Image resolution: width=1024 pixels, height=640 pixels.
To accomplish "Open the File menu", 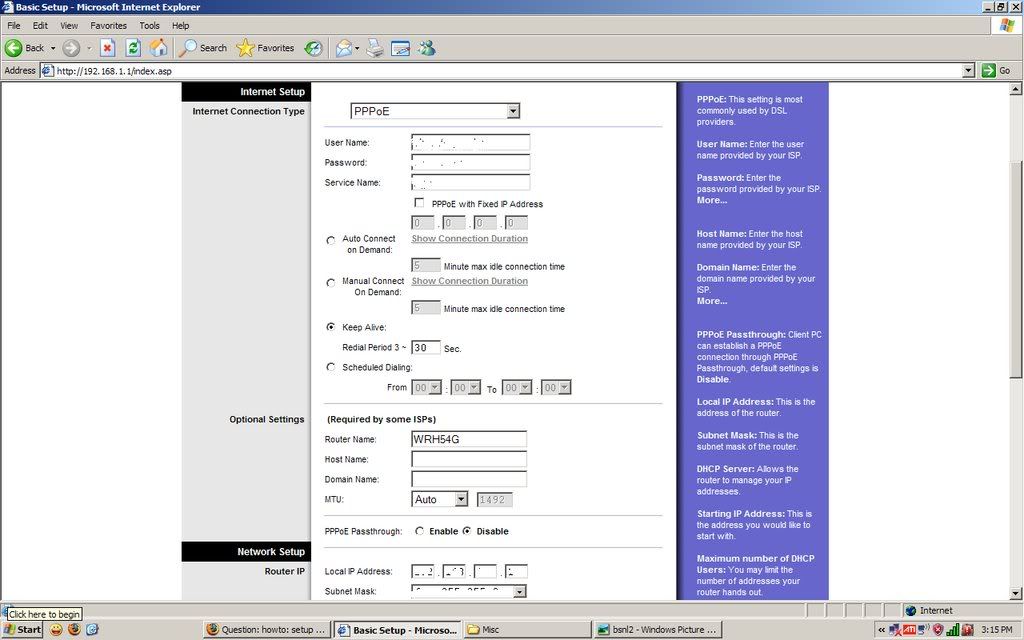I will coord(14,25).
